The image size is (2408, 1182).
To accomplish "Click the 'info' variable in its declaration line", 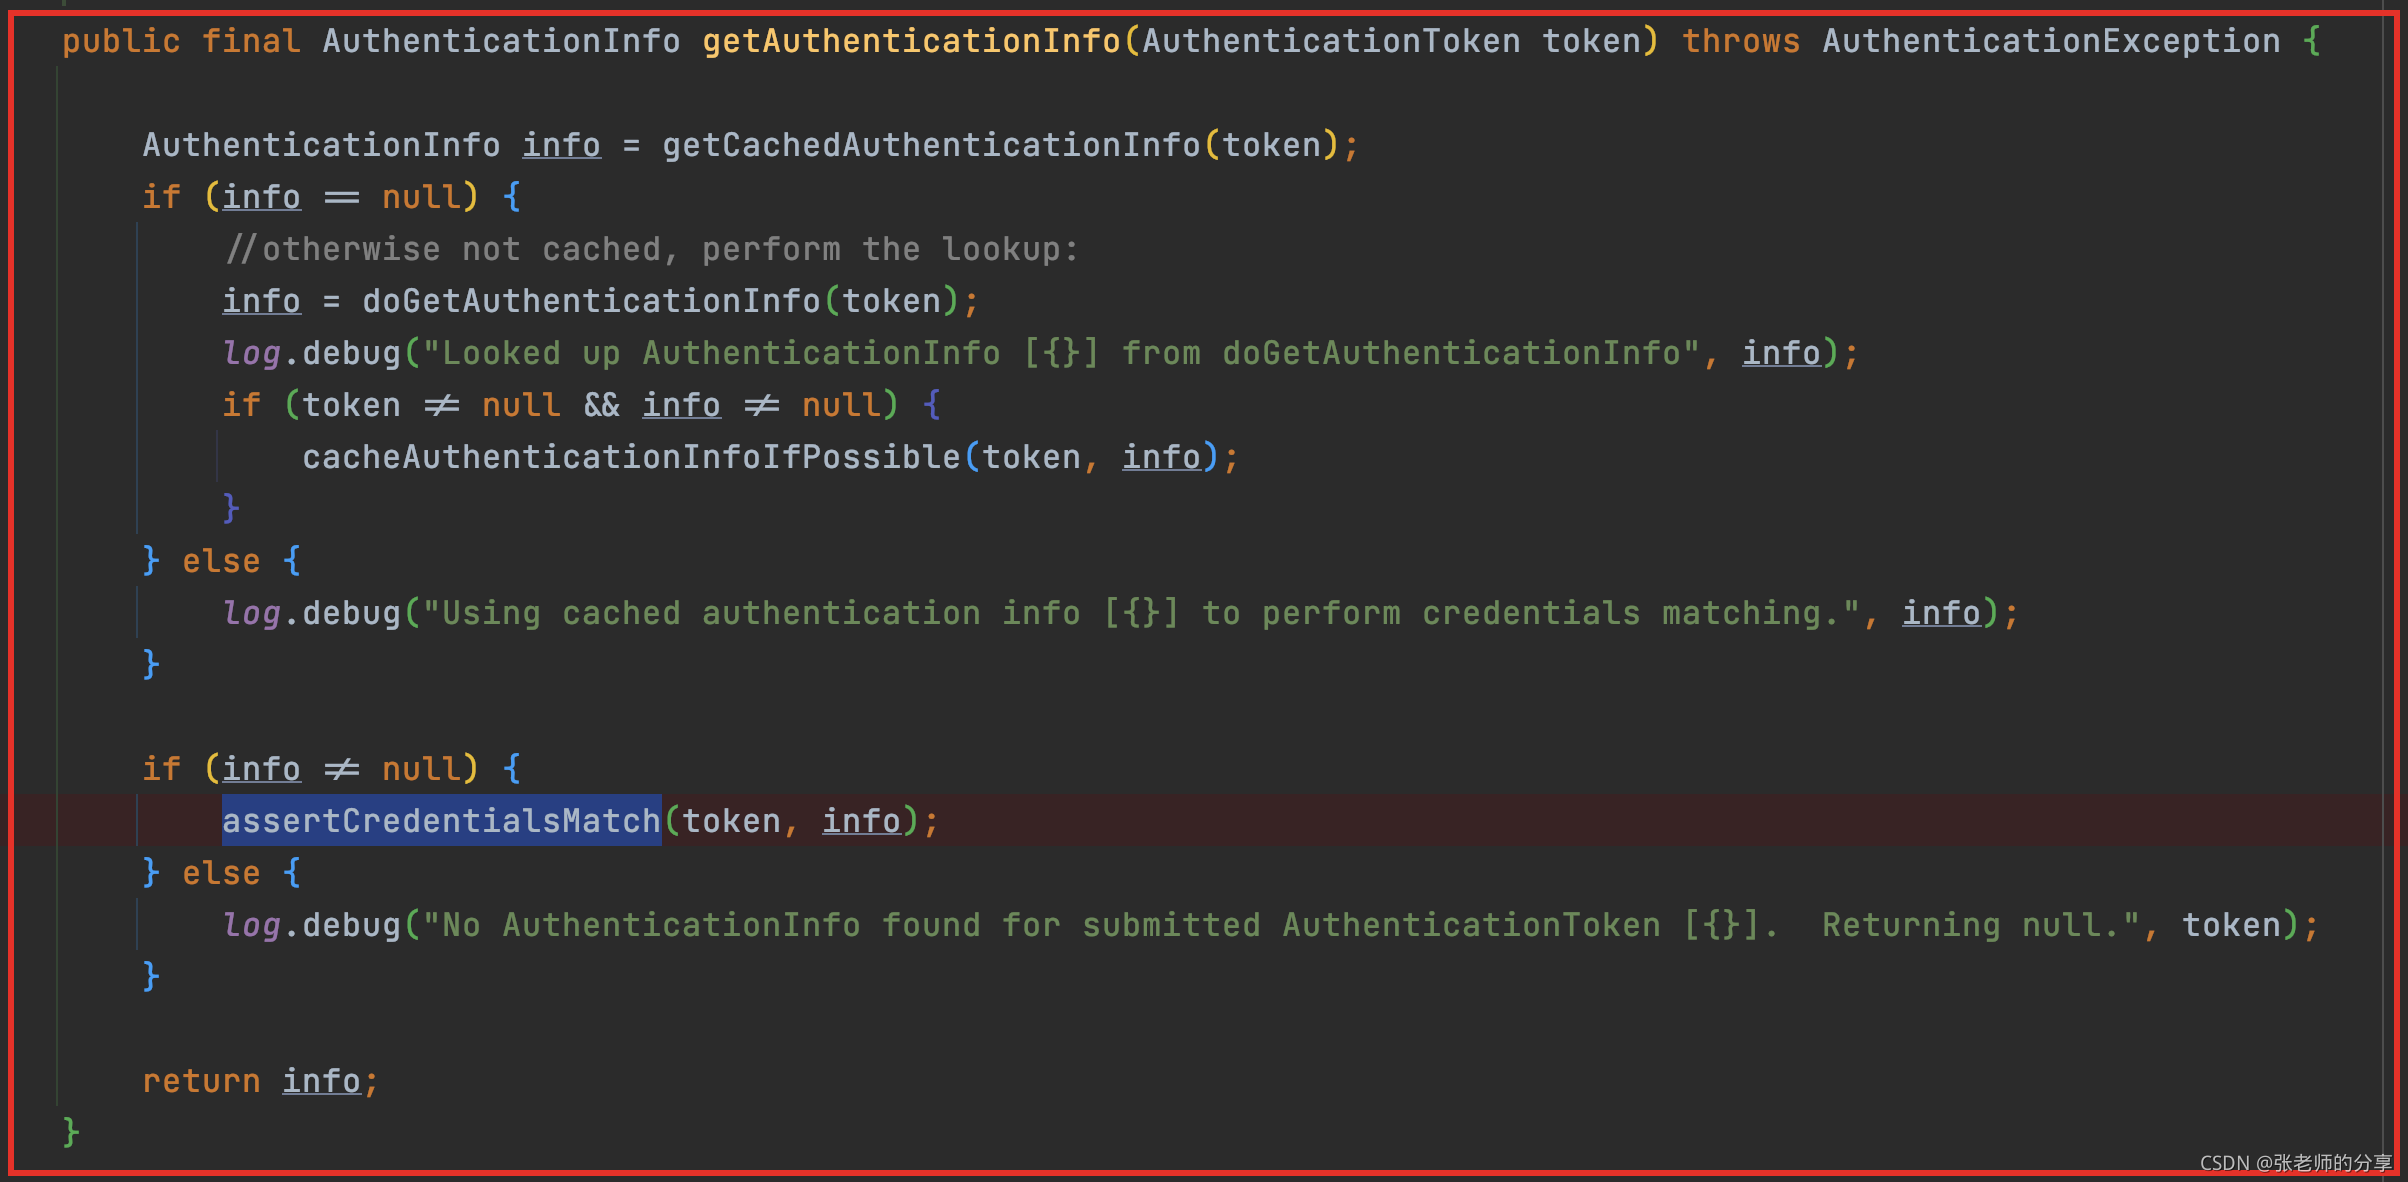I will coord(561,145).
